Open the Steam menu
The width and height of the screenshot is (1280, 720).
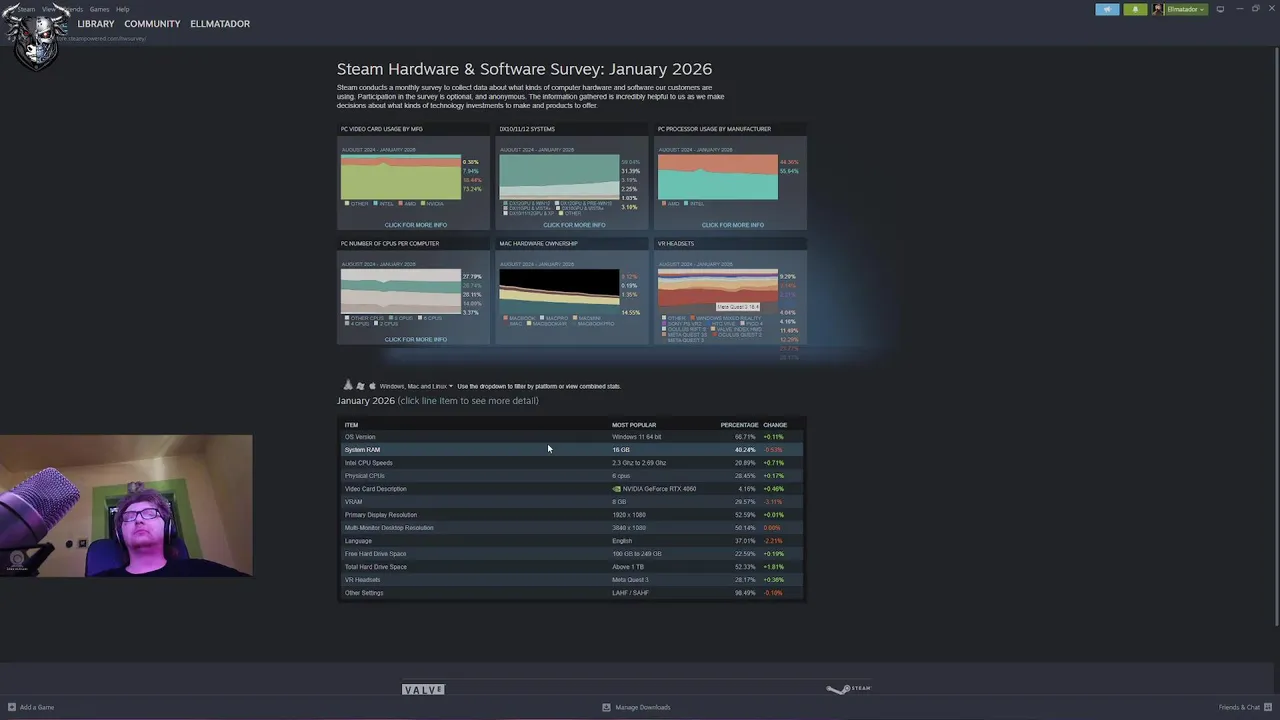point(26,9)
